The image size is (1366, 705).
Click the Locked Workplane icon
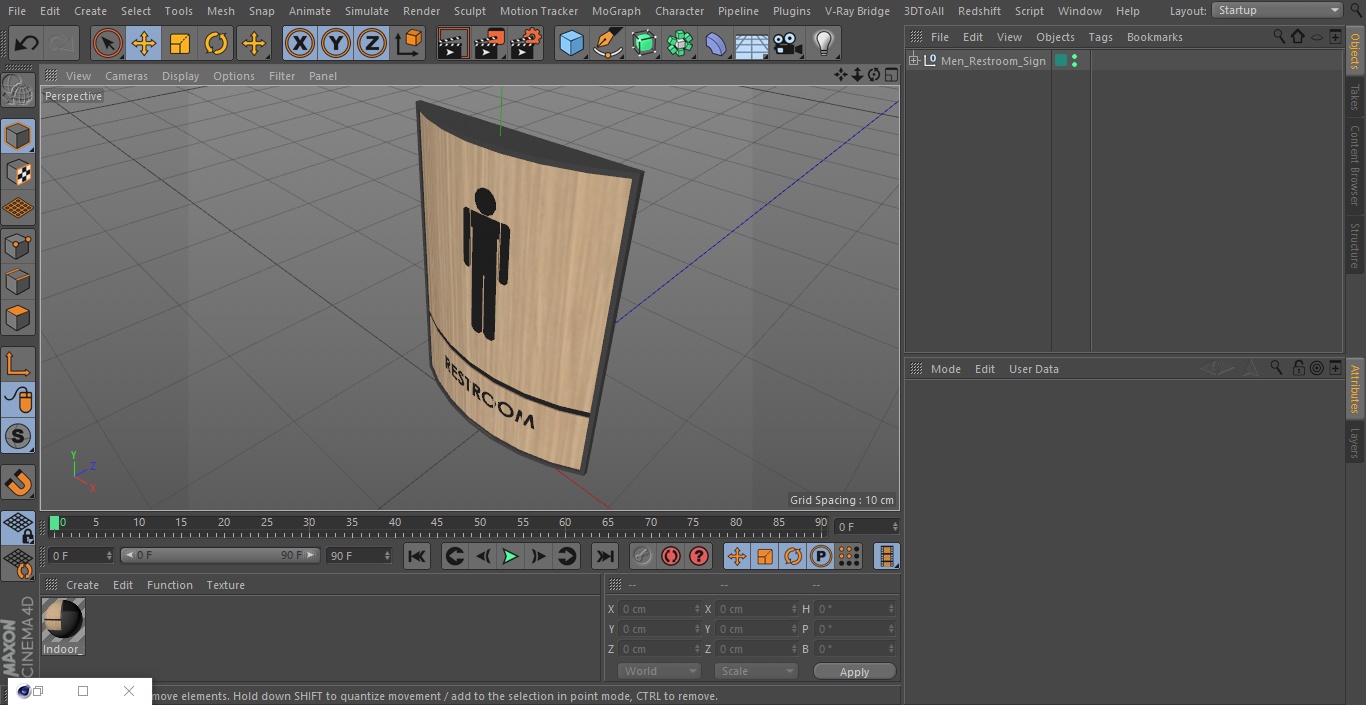tap(18, 528)
